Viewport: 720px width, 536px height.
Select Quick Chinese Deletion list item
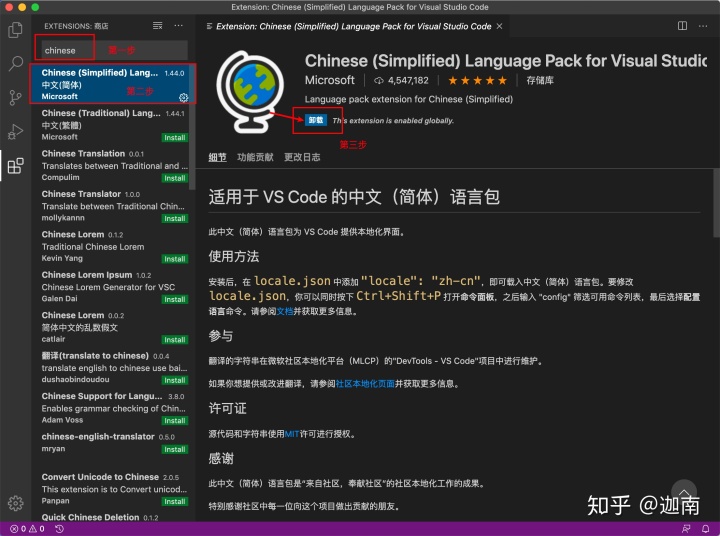tap(113, 517)
